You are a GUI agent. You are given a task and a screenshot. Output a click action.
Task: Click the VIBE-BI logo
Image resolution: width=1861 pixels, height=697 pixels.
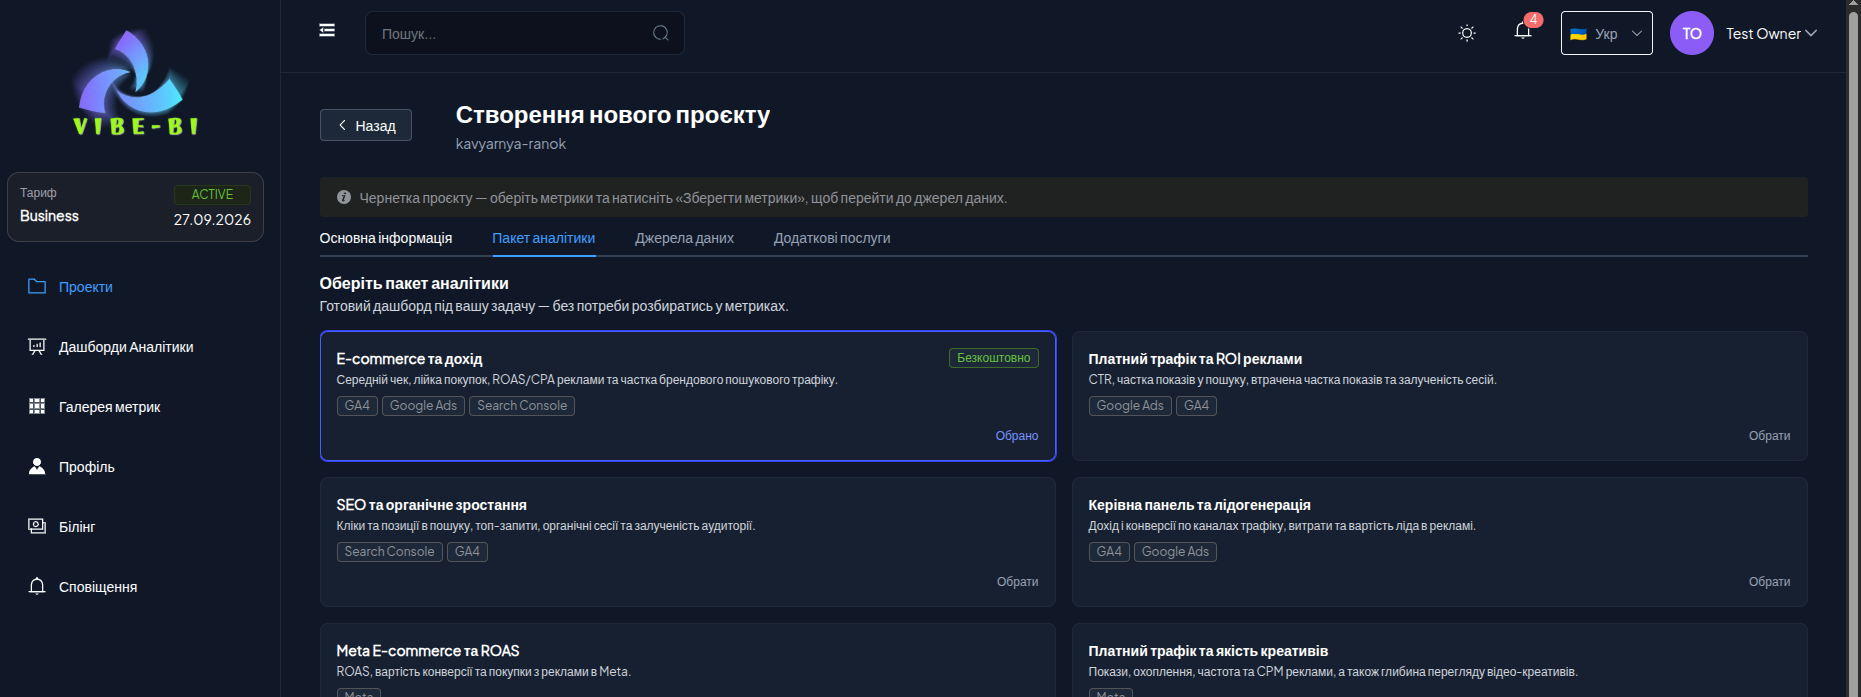(135, 83)
